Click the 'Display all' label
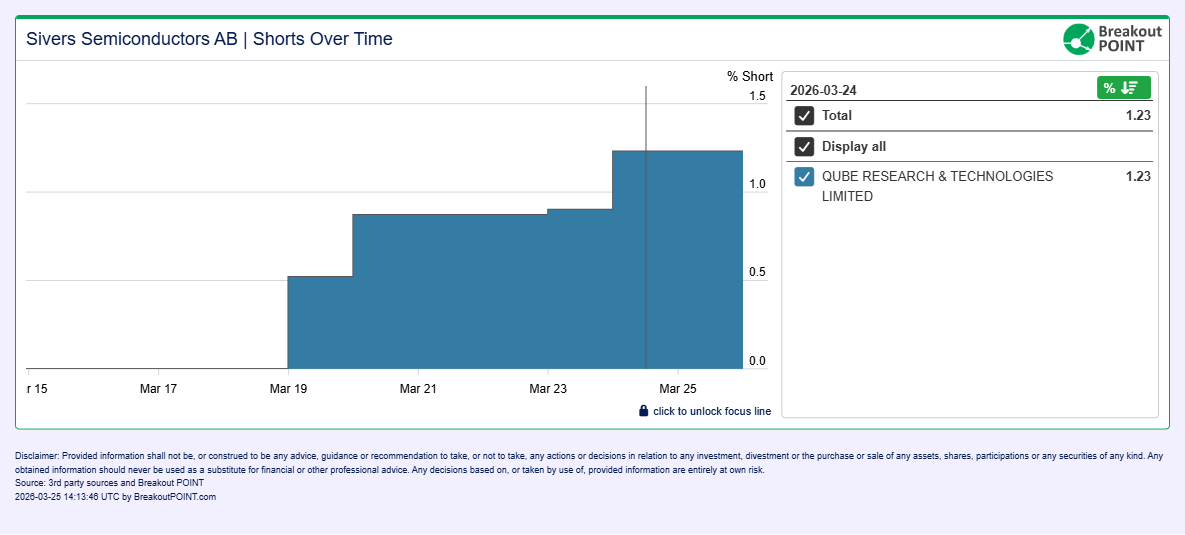Viewport: 1185px width, 535px height. [854, 147]
